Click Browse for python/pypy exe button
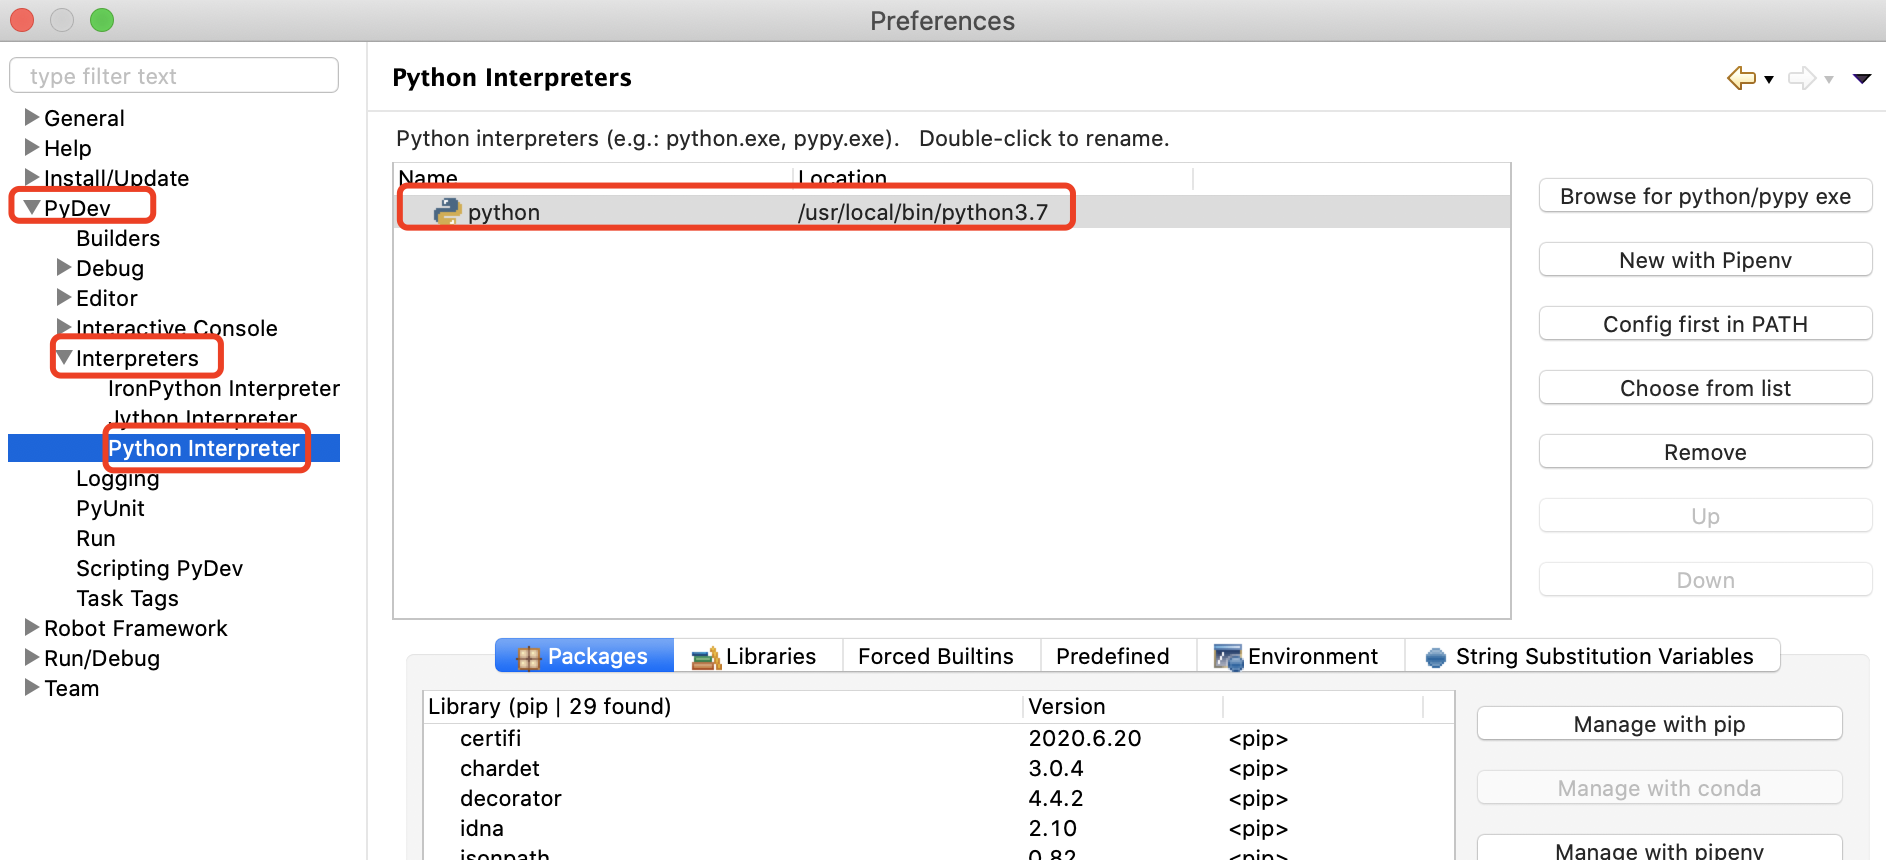Image resolution: width=1886 pixels, height=860 pixels. point(1705,196)
